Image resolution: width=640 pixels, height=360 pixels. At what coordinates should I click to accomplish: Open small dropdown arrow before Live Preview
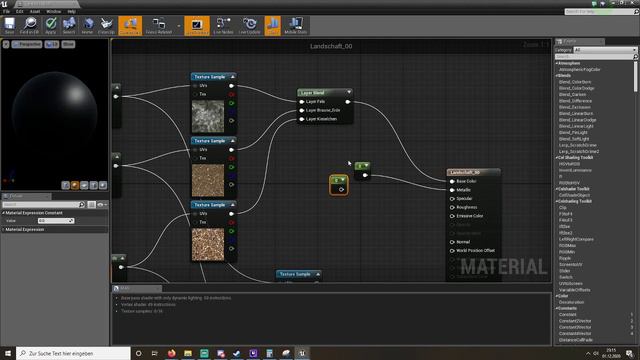coord(179,26)
